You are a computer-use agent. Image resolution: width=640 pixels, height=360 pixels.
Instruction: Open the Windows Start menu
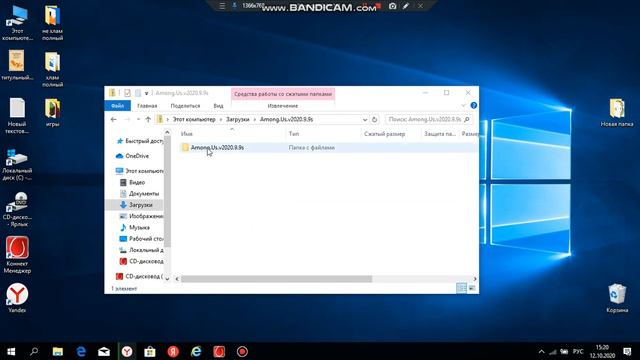tap(11, 351)
